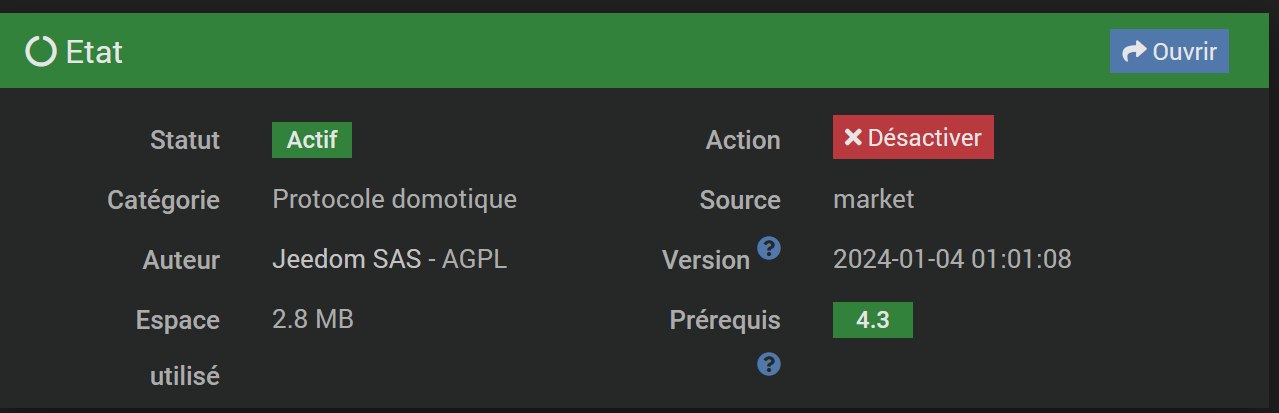
Task: Click the help icon under Prérequis
Action: click(x=768, y=364)
